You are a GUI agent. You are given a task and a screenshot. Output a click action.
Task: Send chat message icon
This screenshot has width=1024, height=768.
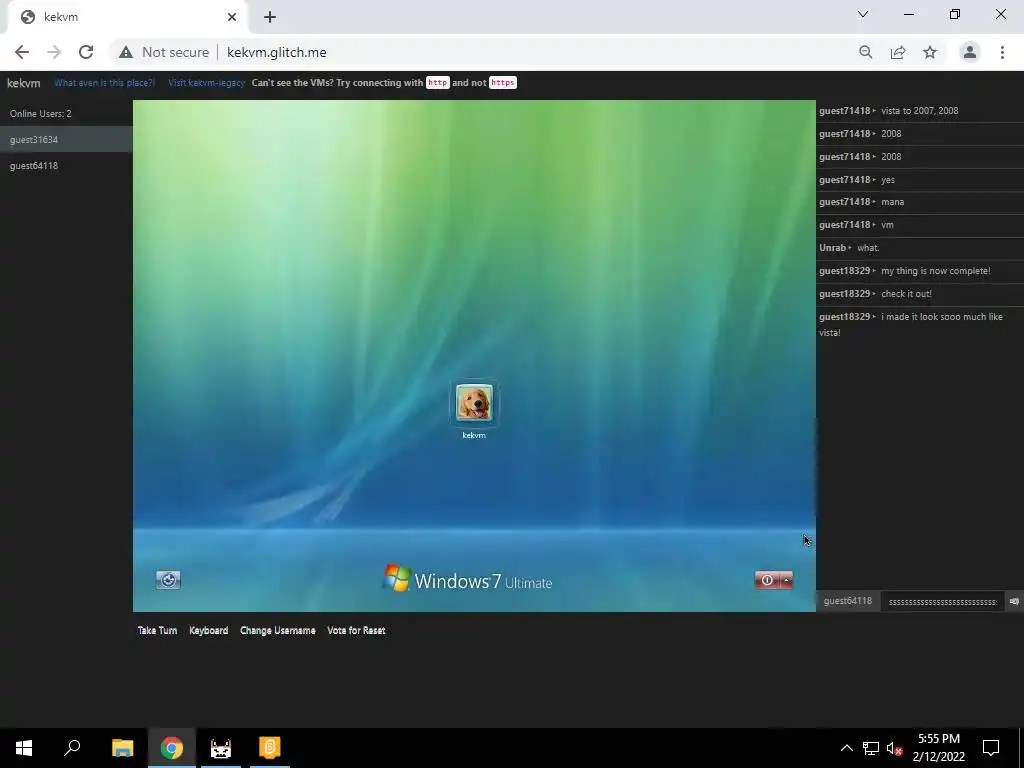[1014, 601]
